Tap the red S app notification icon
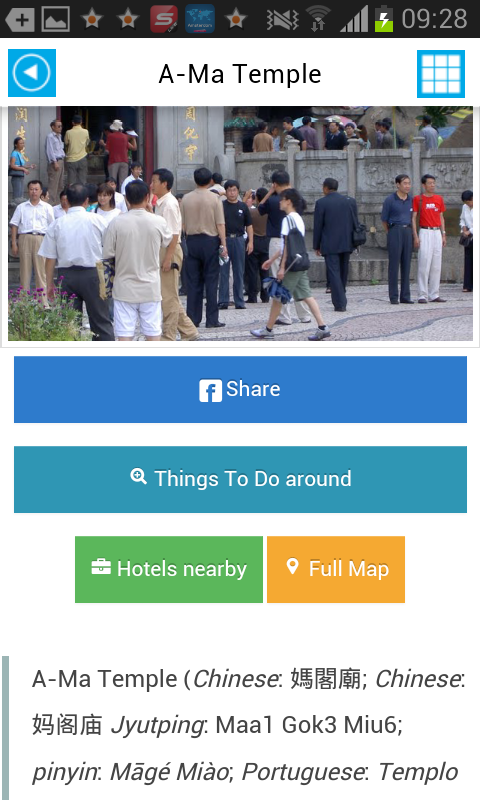 pos(164,19)
